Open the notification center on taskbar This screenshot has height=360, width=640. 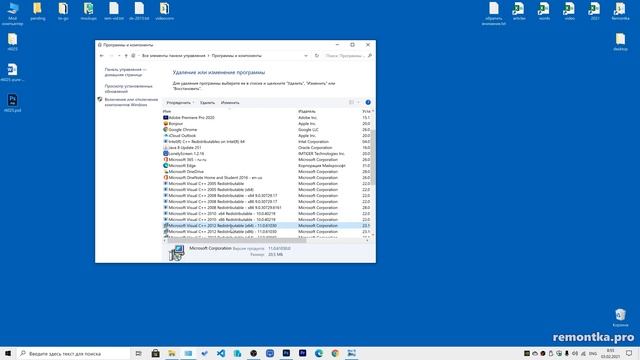point(629,353)
